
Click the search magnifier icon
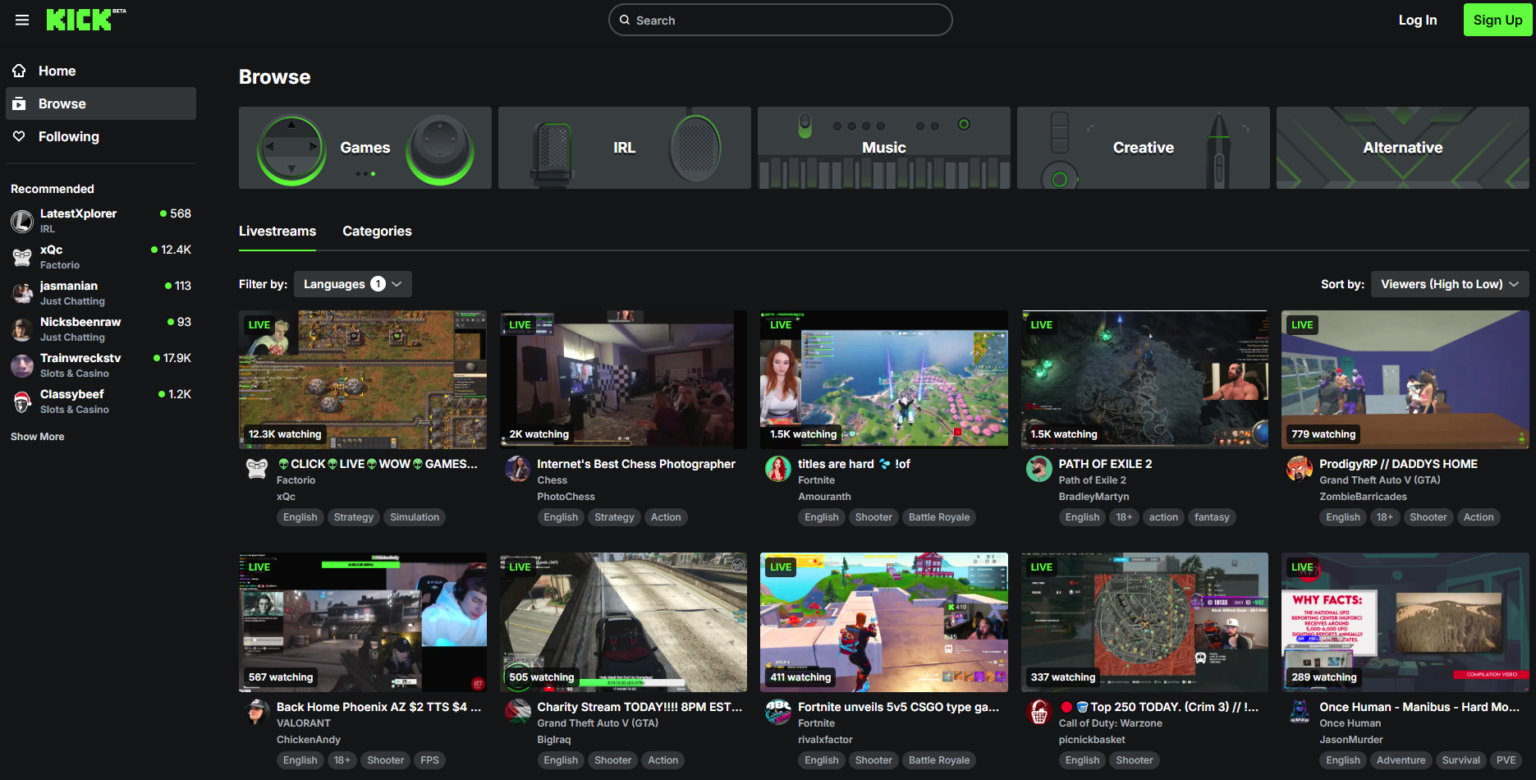625,19
